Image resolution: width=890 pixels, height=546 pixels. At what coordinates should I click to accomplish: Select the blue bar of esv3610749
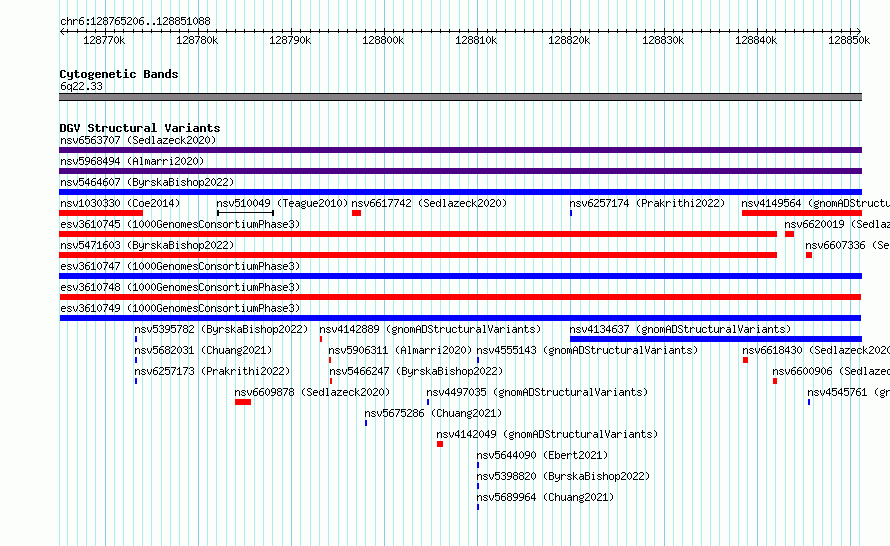pos(460,318)
